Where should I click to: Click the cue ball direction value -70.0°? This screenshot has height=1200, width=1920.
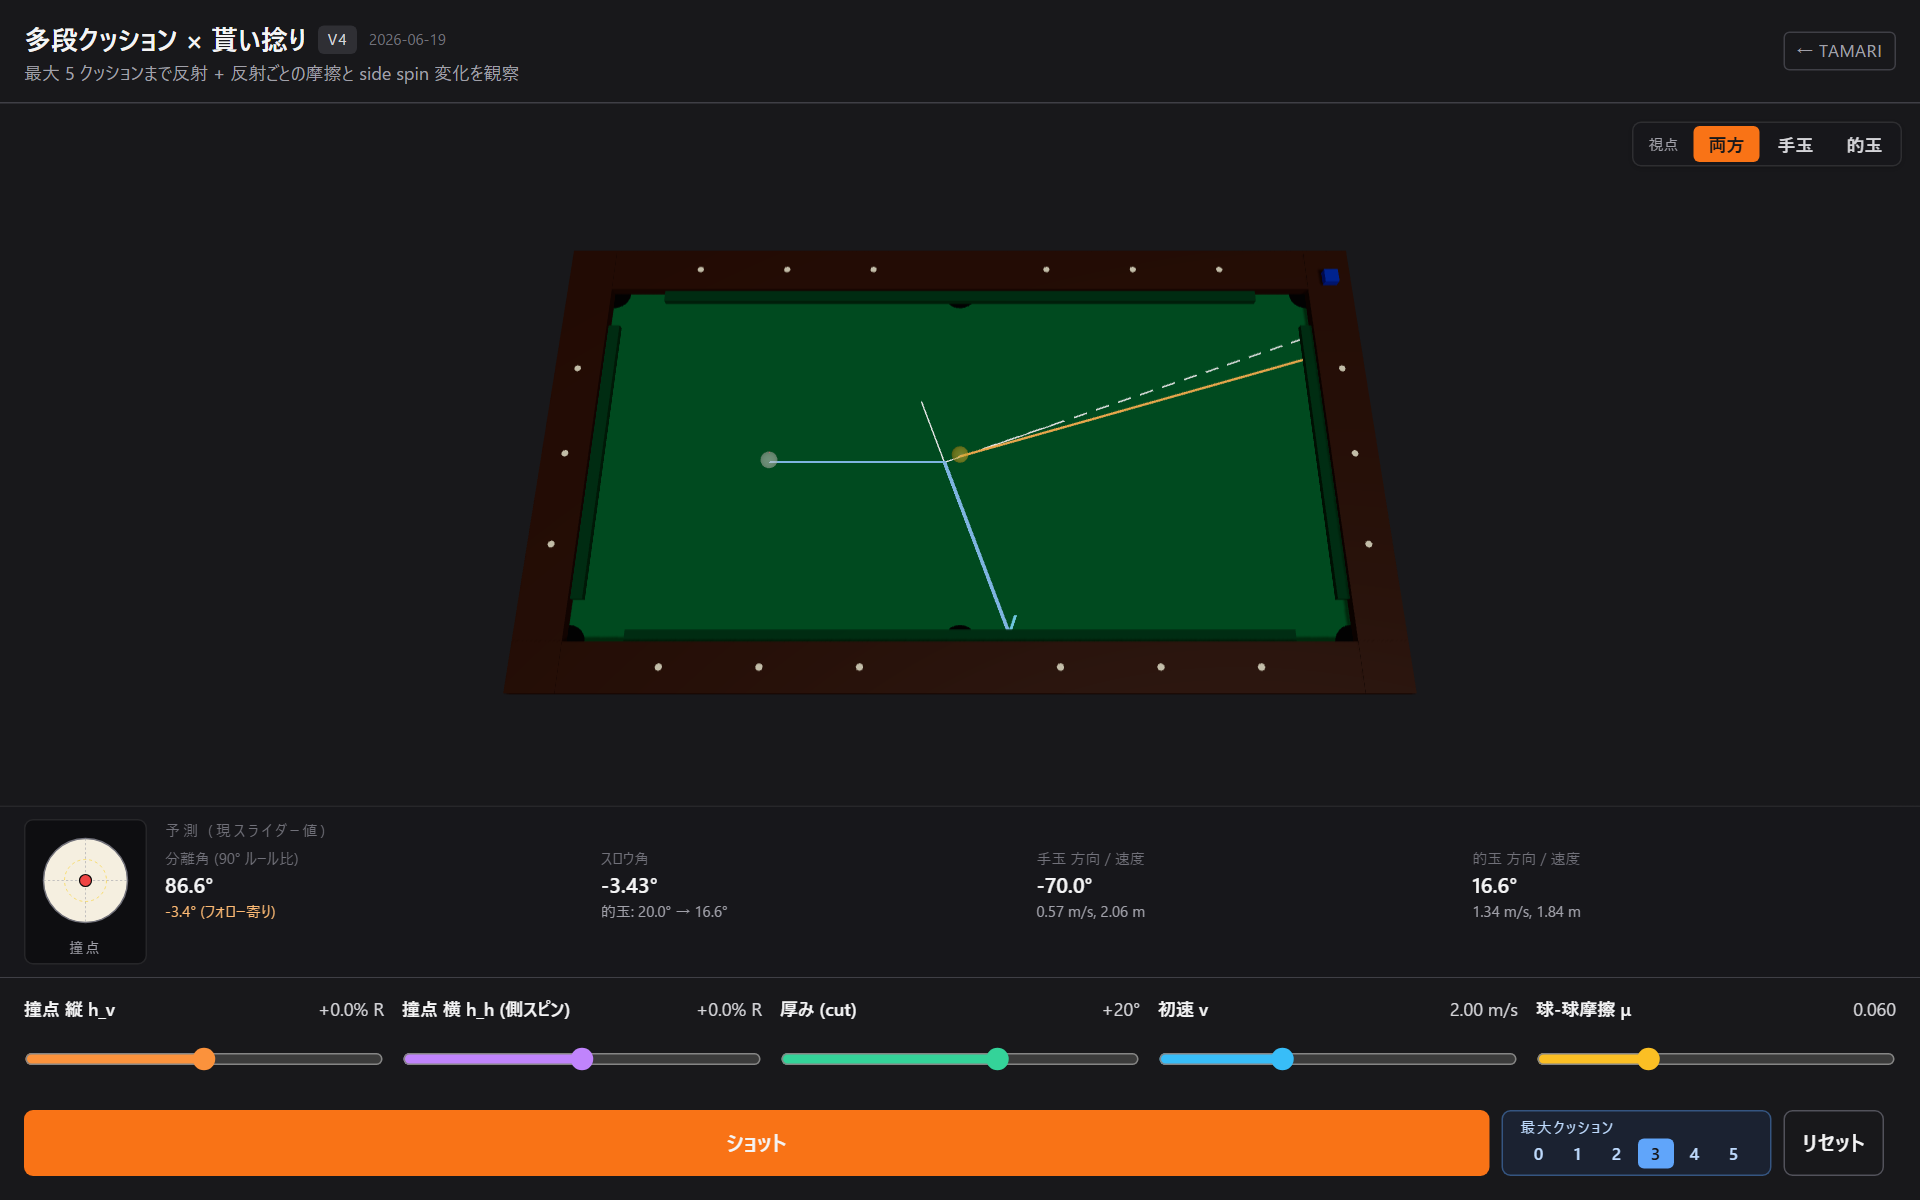[x=1064, y=886]
